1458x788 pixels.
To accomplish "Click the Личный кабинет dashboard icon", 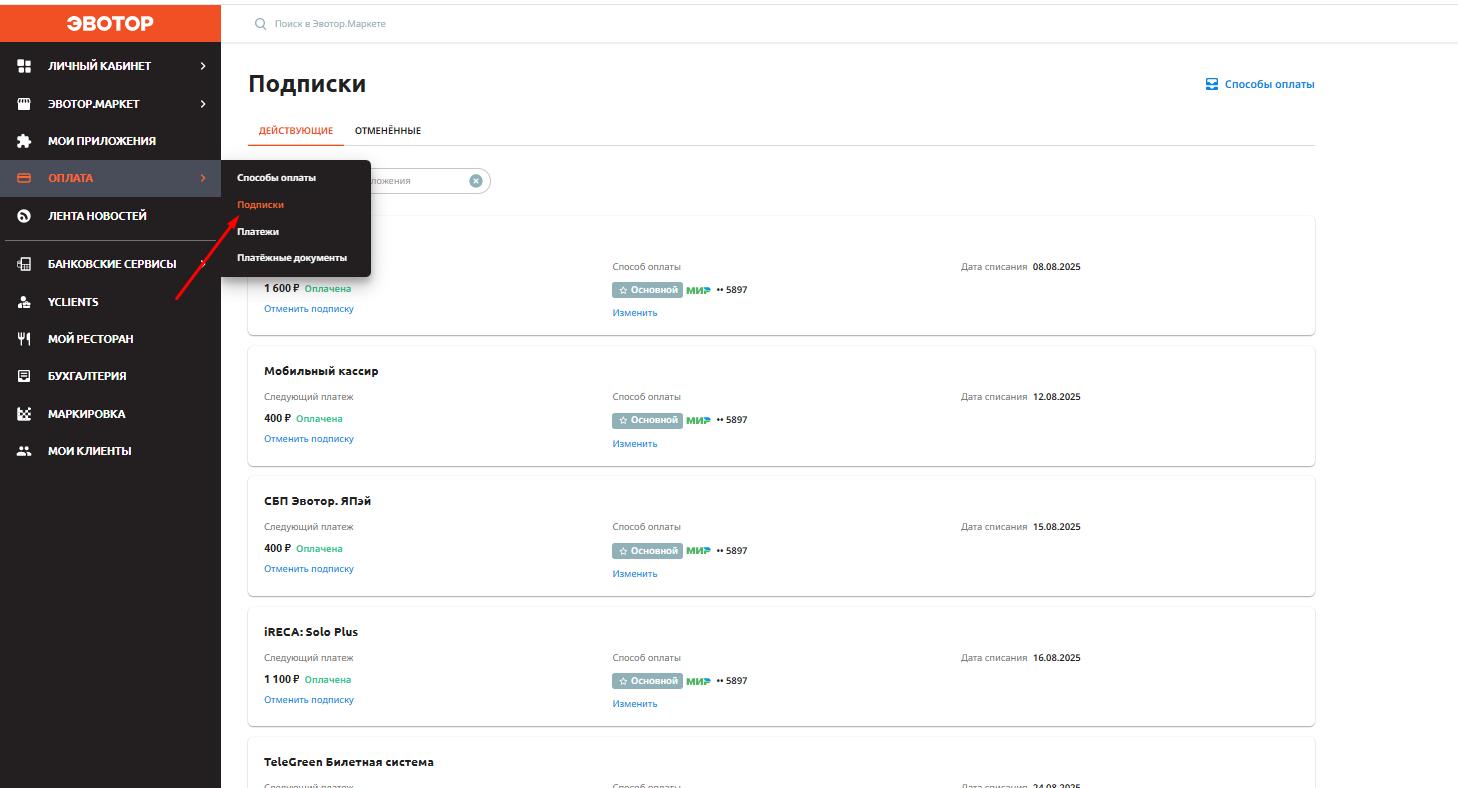I will click(x=25, y=66).
